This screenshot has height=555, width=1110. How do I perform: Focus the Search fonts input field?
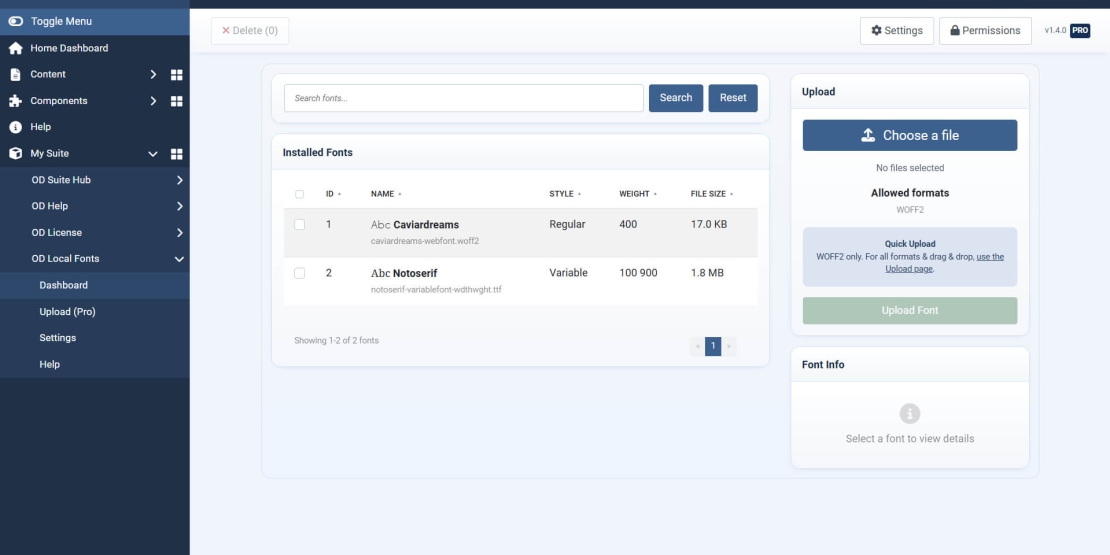coord(464,98)
